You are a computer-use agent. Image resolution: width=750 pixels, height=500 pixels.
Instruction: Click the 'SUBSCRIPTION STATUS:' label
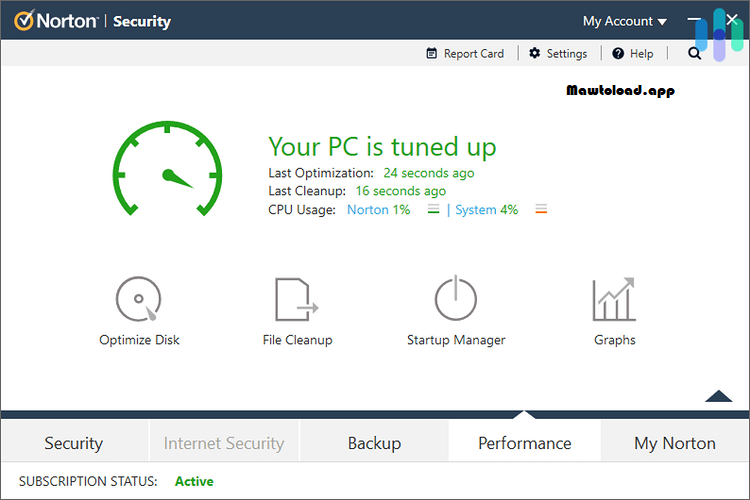(x=88, y=481)
